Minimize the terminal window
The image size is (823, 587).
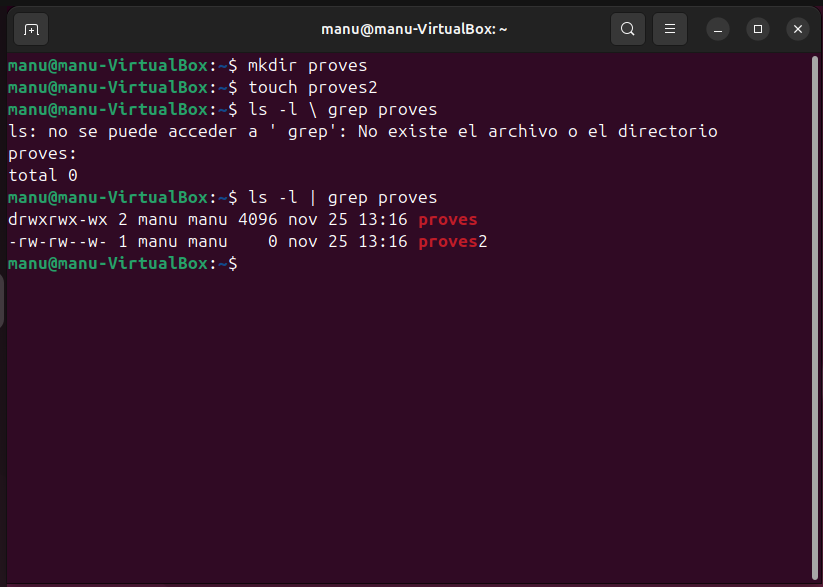coord(717,29)
